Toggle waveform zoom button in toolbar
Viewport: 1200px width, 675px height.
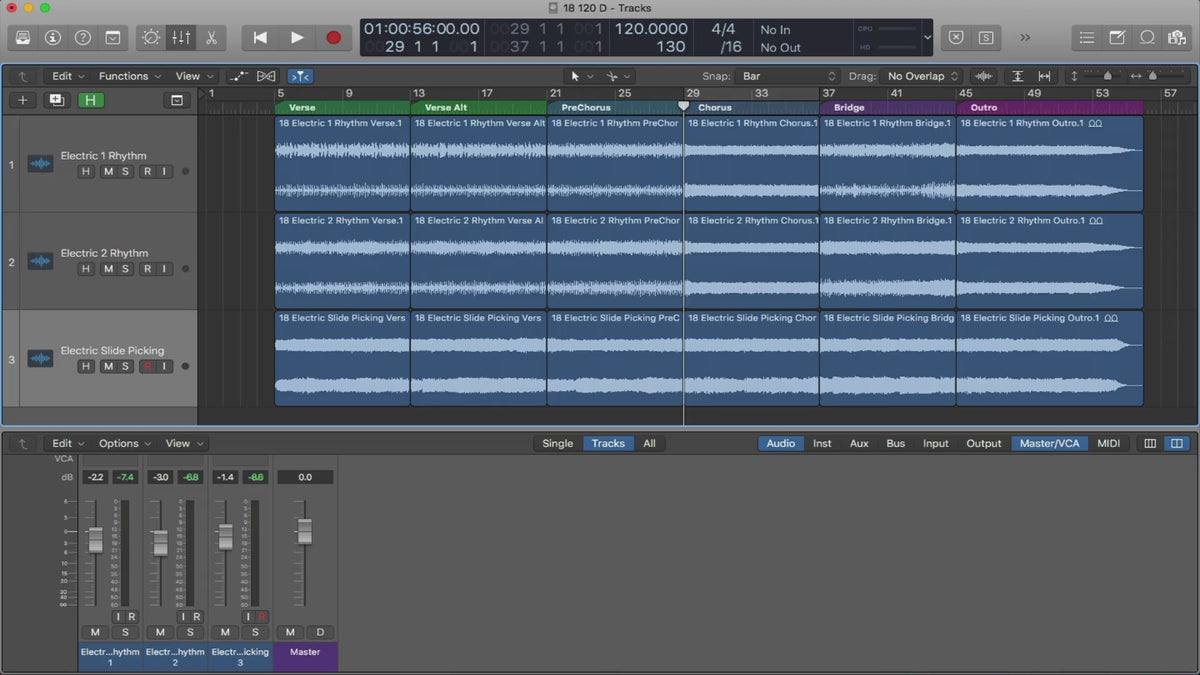pyautogui.click(x=984, y=76)
